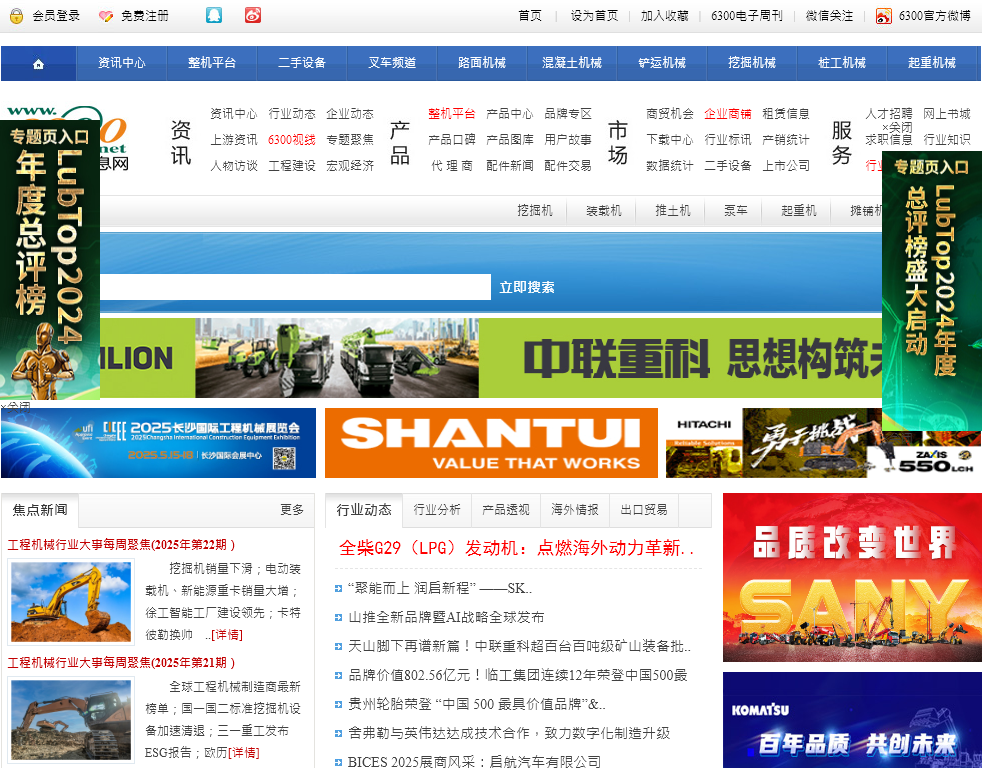Click 设为首页 in top bar
The image size is (982, 768).
pos(594,16)
